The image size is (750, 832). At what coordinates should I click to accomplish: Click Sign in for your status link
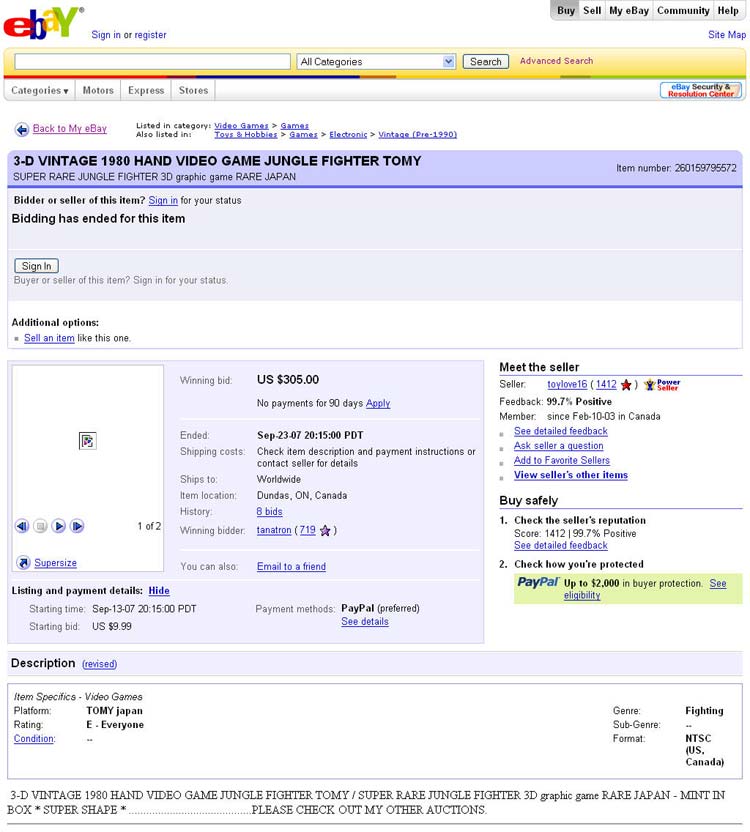[163, 201]
